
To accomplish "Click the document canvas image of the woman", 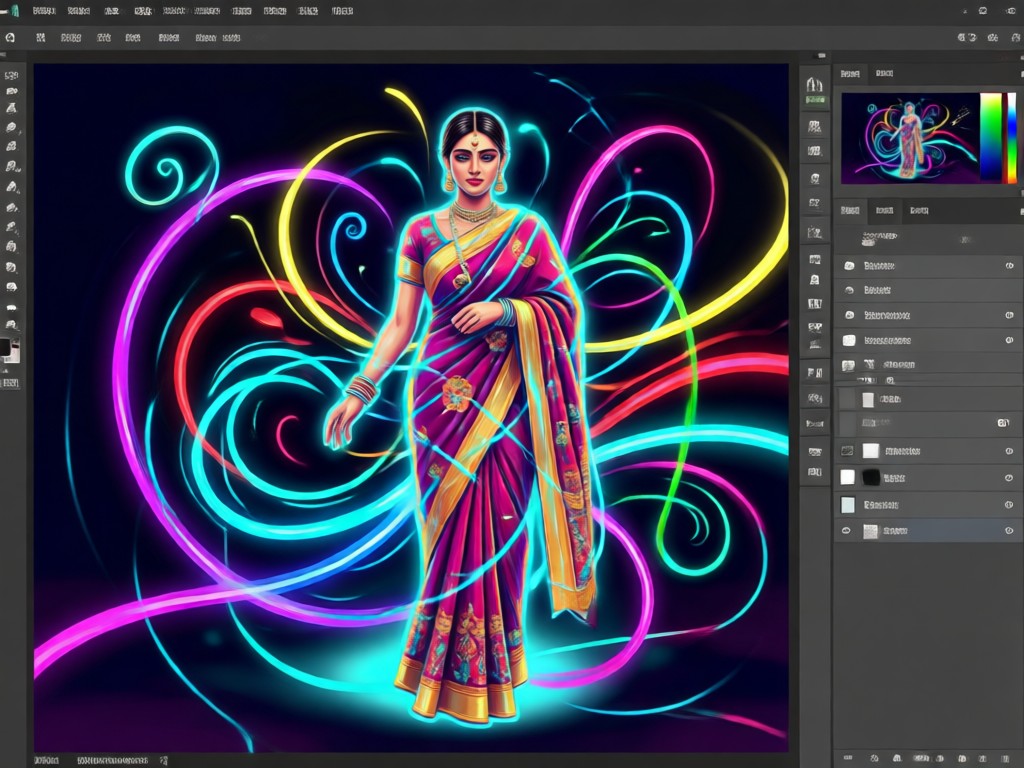I will point(411,408).
